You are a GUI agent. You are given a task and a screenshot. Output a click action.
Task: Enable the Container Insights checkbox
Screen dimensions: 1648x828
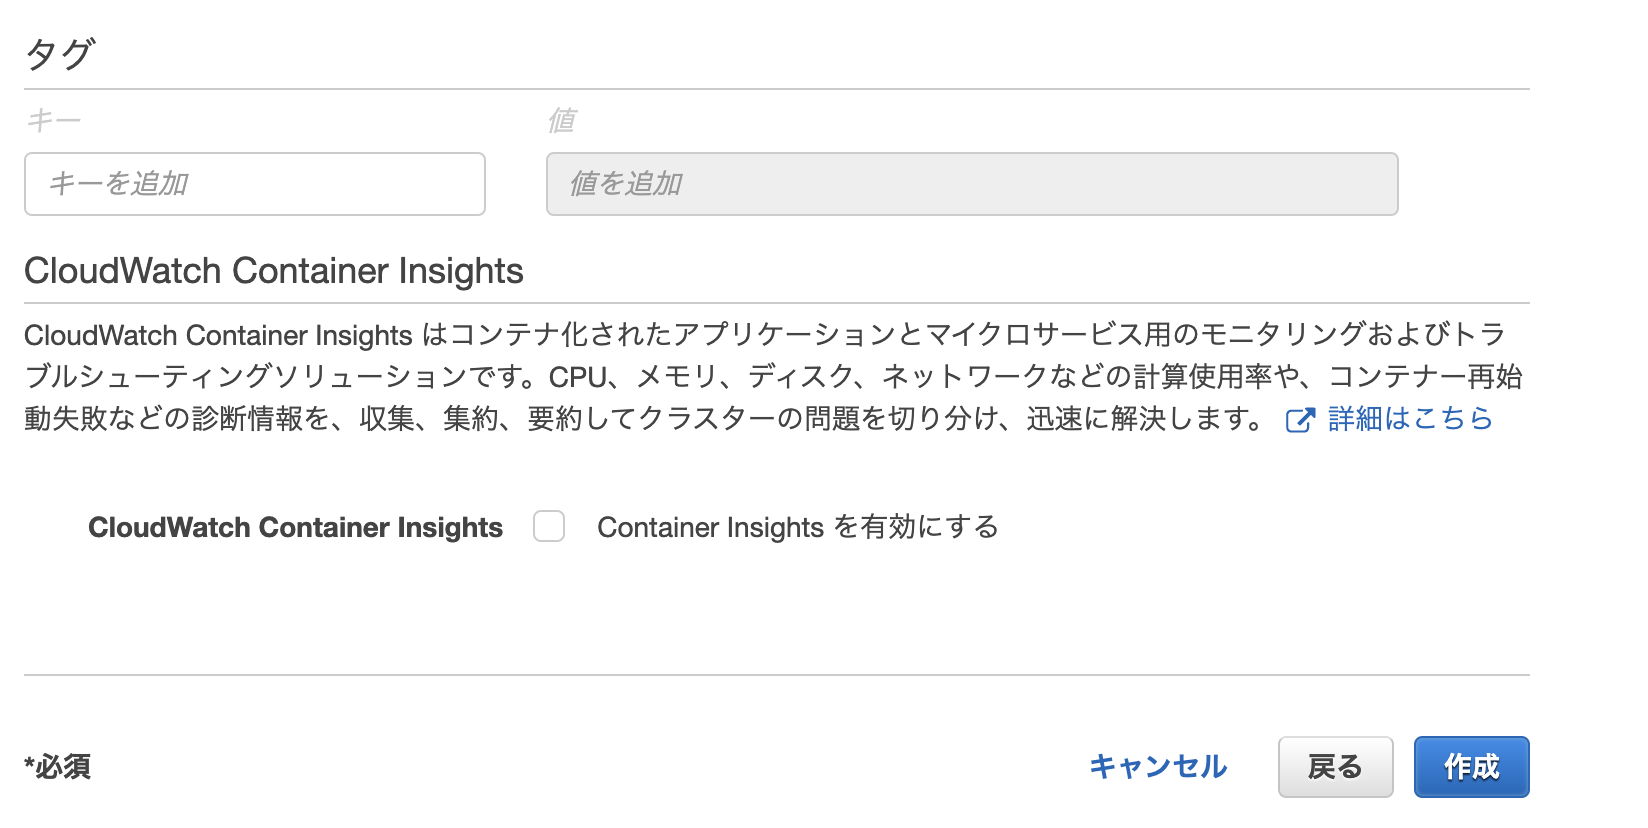tap(549, 526)
